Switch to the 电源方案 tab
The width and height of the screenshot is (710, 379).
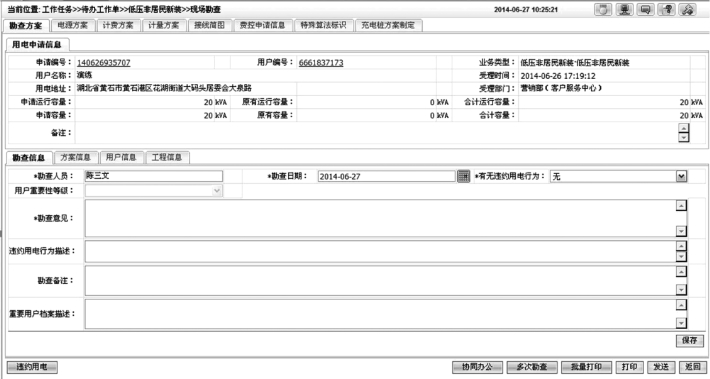(73, 25)
